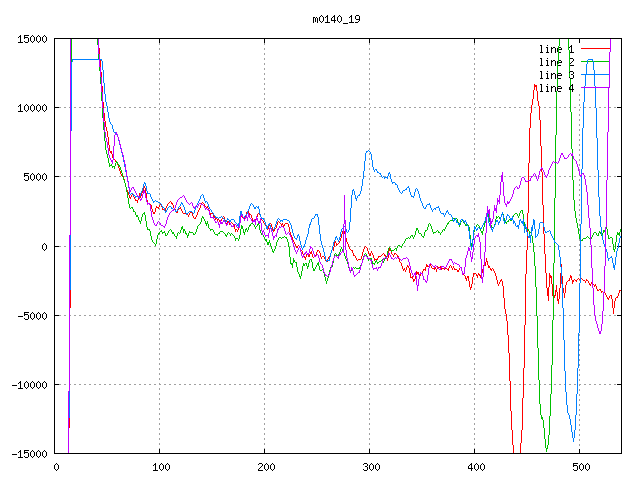
Task: Click the blue line trough near x=495
Action: click(x=573, y=441)
